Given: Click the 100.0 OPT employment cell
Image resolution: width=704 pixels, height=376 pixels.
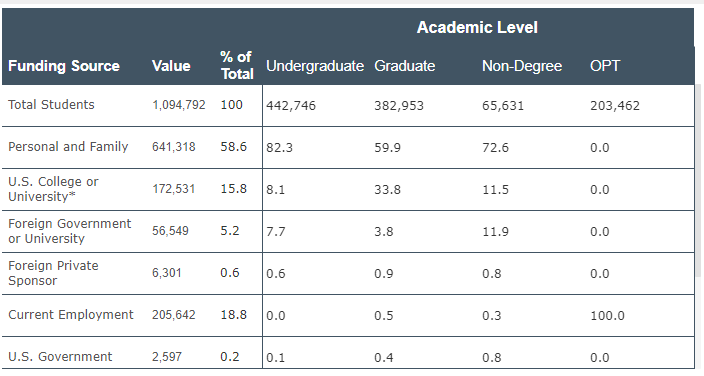Looking at the screenshot, I should coord(607,315).
